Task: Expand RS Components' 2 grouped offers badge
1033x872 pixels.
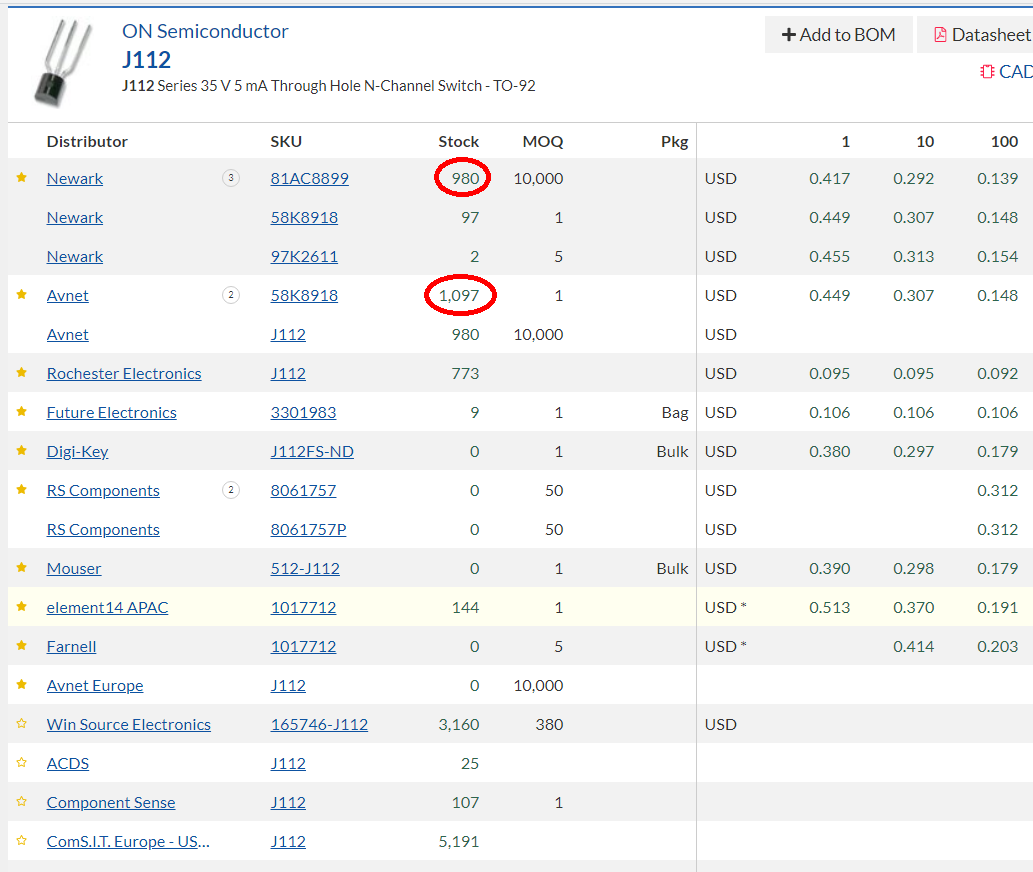Action: point(231,490)
